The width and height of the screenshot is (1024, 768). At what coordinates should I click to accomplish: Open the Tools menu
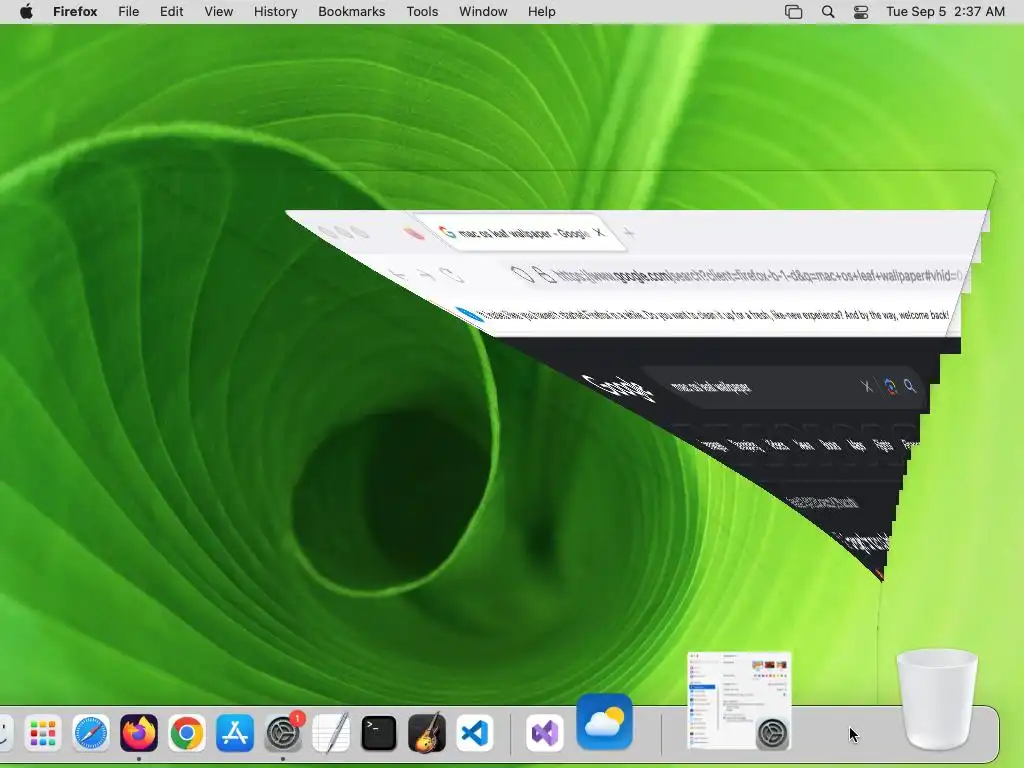(422, 12)
